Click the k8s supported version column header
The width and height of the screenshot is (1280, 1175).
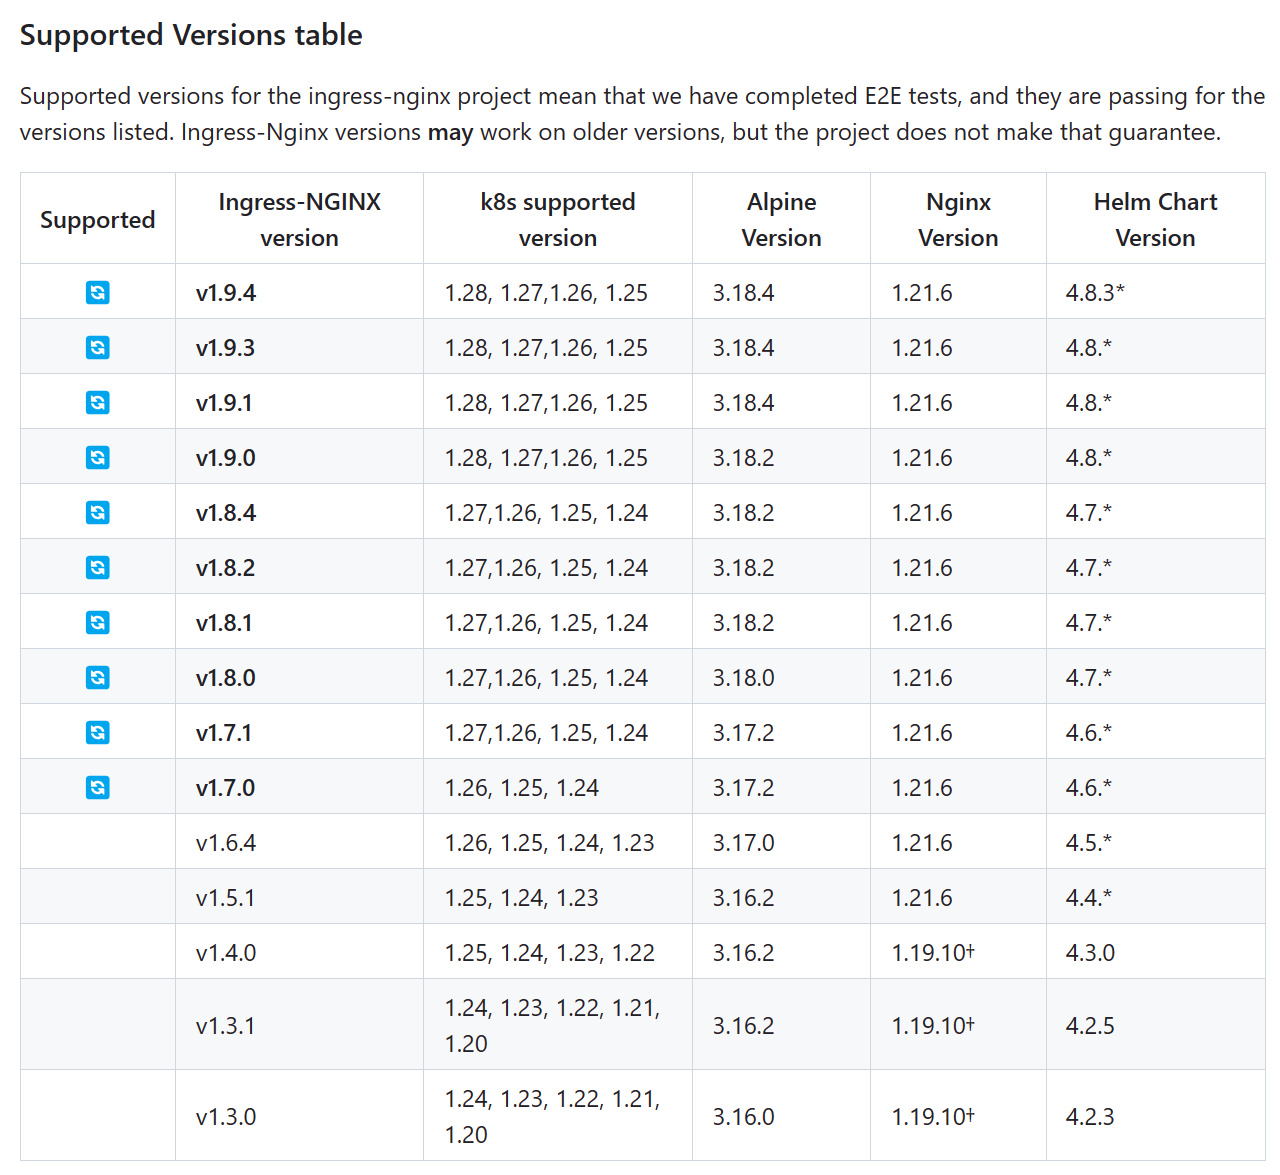tap(557, 219)
